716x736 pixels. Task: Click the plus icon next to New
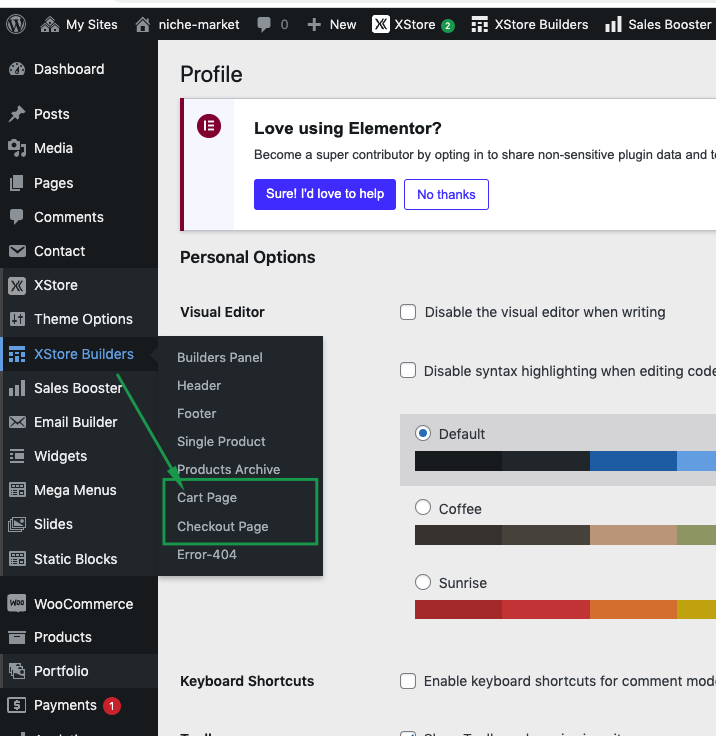(x=314, y=24)
